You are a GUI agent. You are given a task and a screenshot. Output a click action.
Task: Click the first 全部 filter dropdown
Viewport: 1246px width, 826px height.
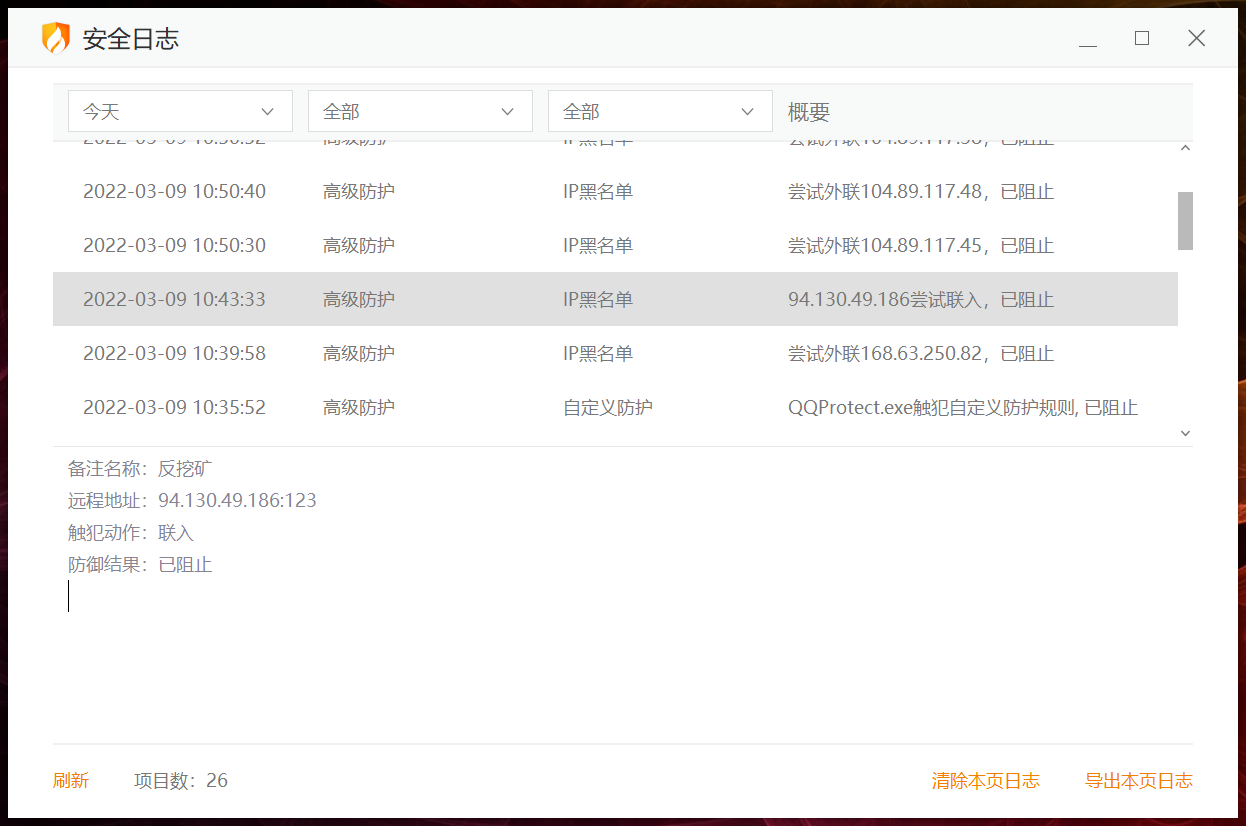pyautogui.click(x=420, y=111)
